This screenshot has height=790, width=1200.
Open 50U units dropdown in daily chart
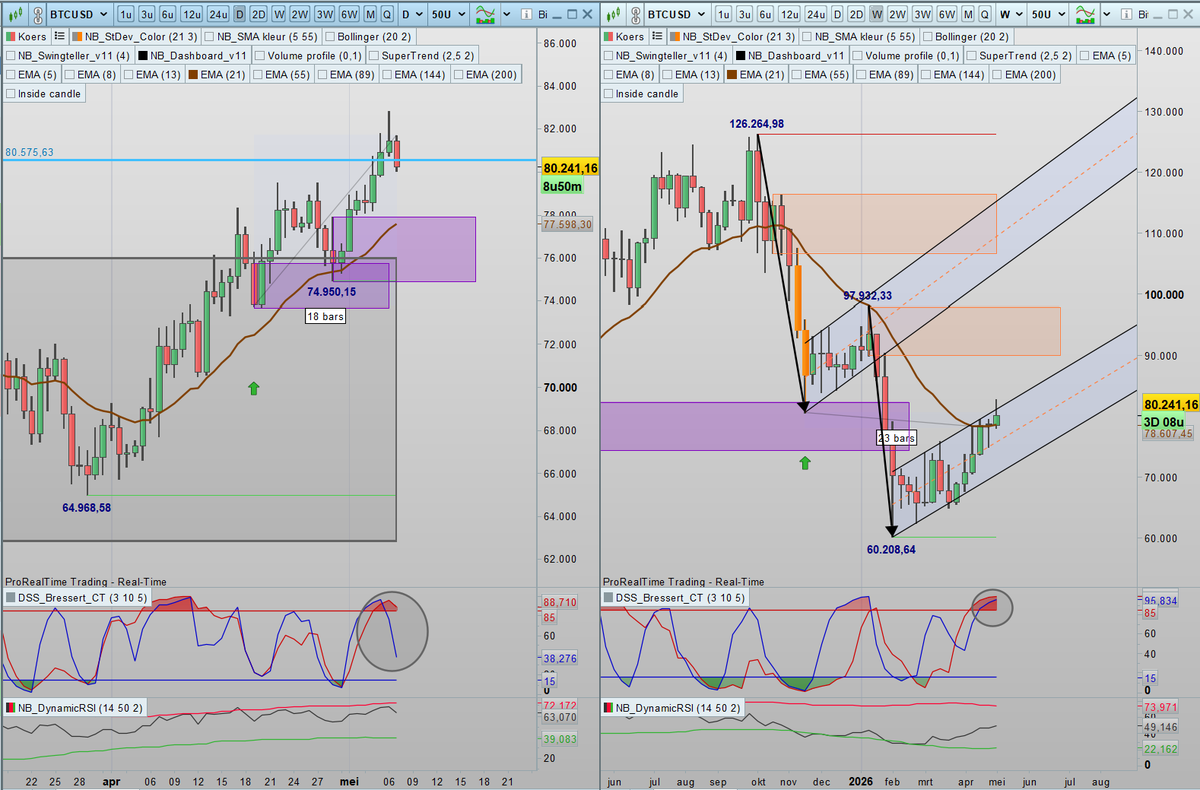(448, 15)
